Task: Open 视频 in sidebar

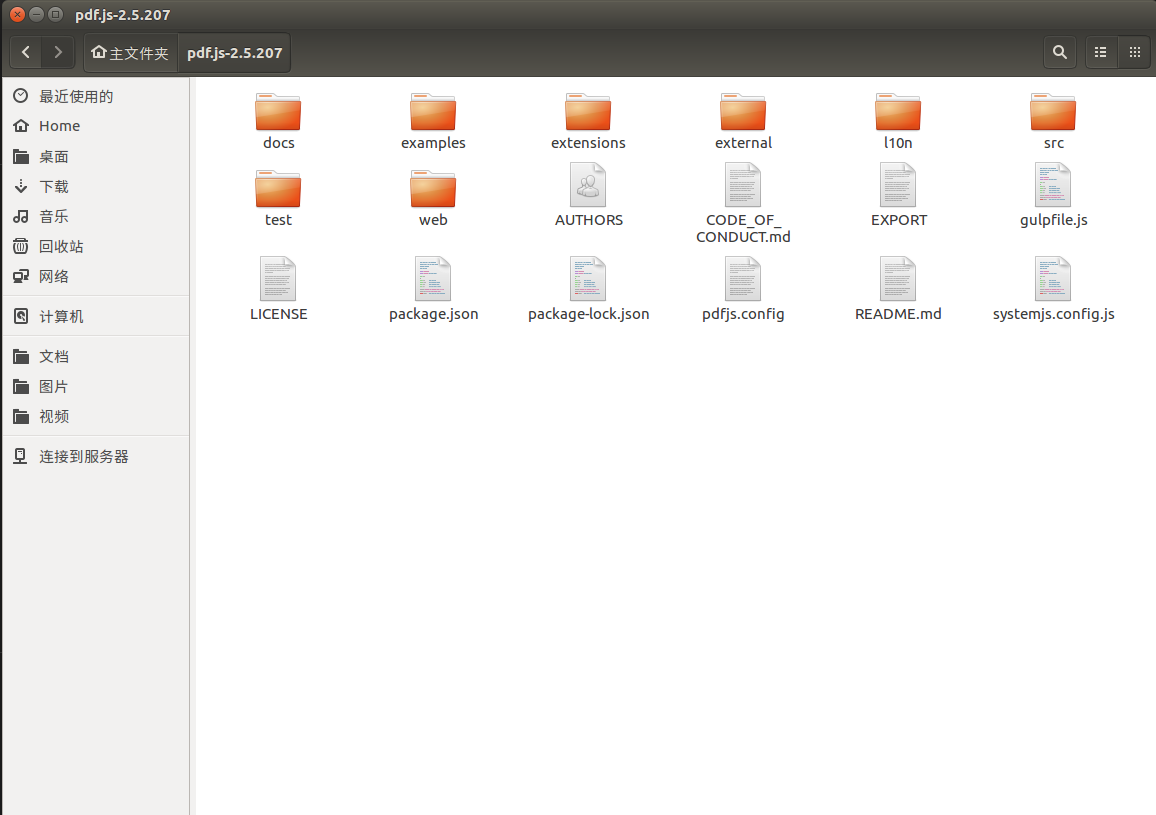Action: 96,417
